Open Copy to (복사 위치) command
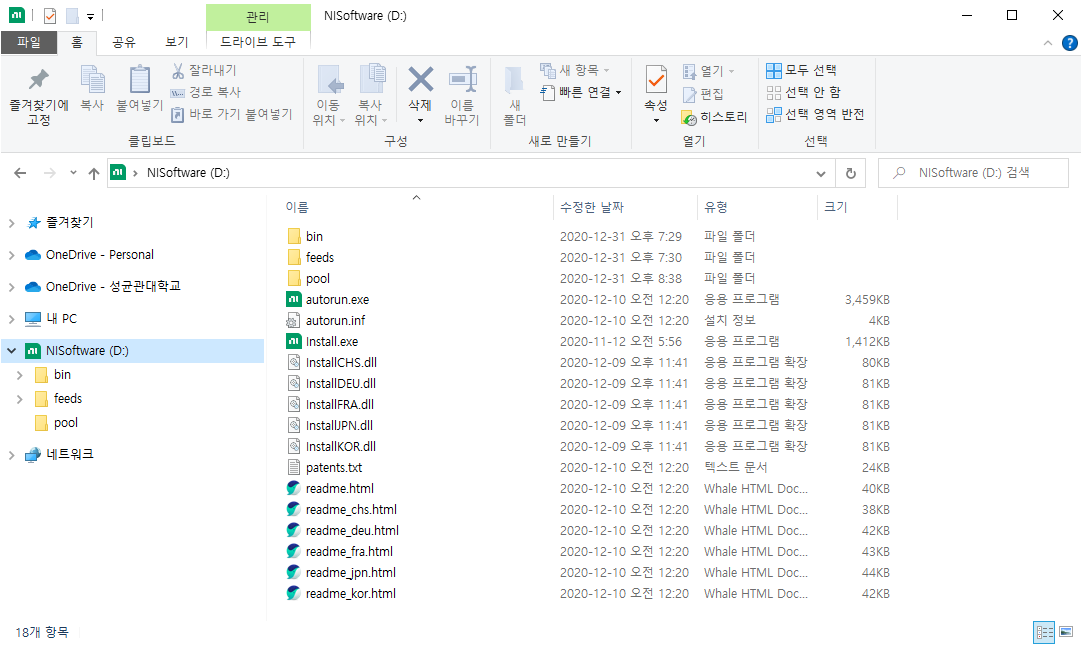Image resolution: width=1082 pixels, height=645 pixels. coord(371,96)
